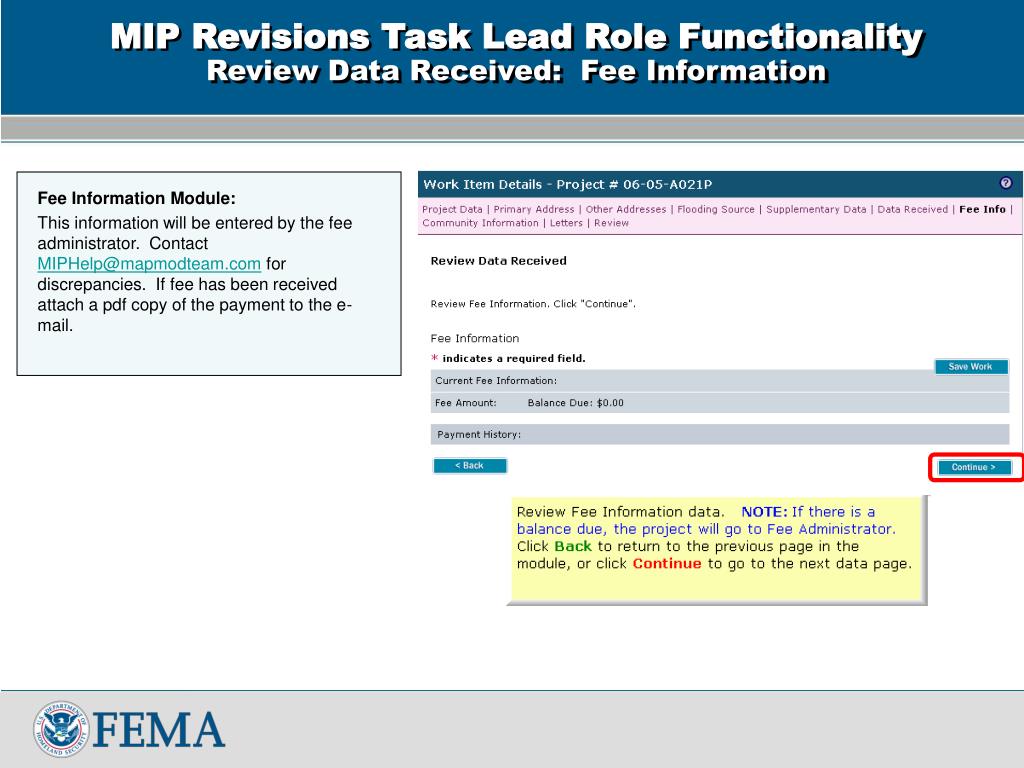Open the Project Data tab

[452, 209]
